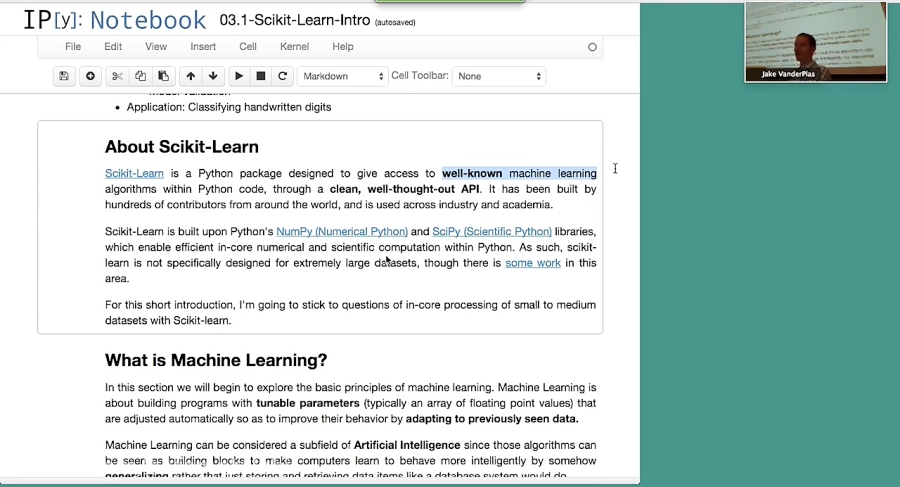
Task: Open the Insert menu
Action: point(203,47)
